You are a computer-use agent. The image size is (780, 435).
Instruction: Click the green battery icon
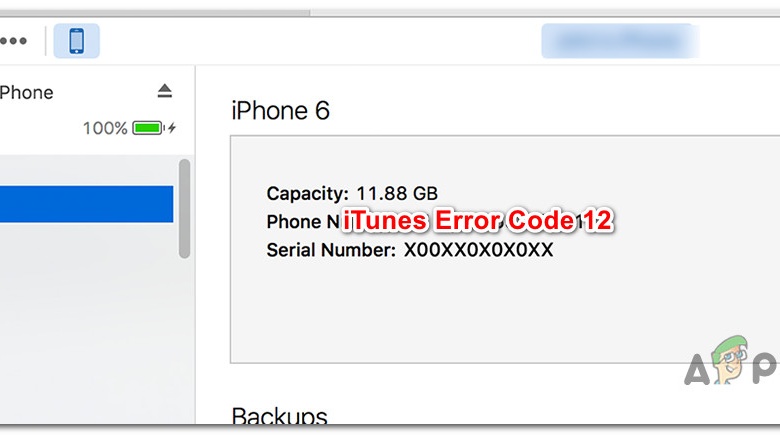click(x=148, y=128)
